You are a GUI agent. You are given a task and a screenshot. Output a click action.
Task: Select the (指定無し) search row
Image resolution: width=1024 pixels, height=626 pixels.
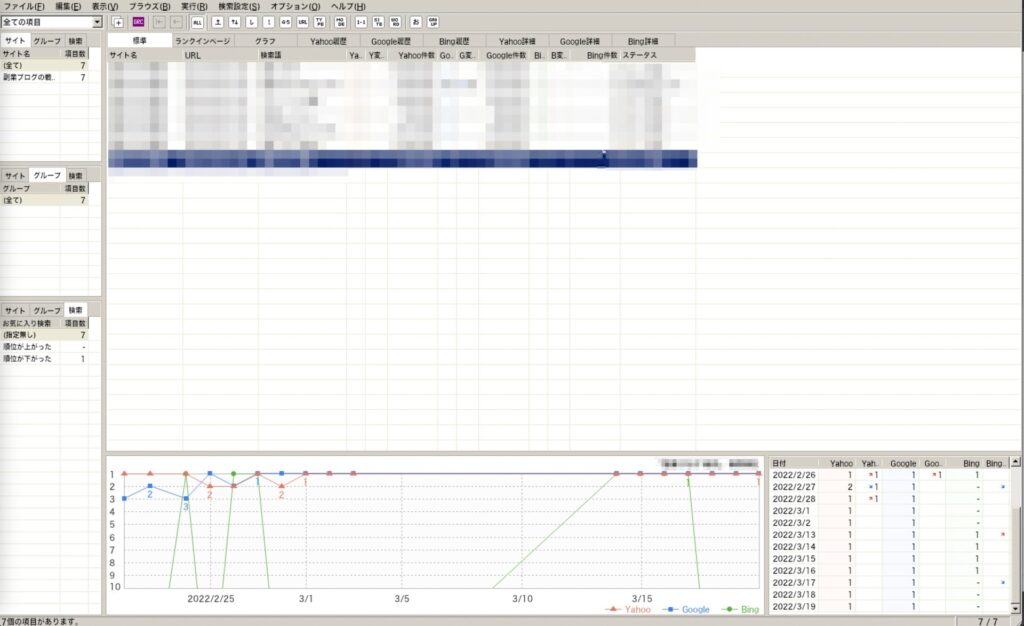pyautogui.click(x=44, y=334)
